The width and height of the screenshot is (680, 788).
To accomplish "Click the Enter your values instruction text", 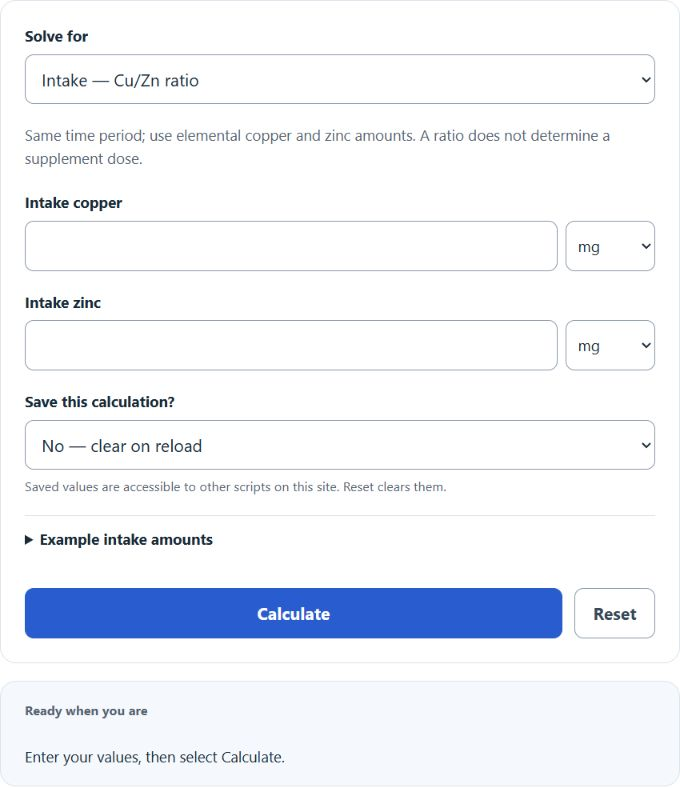I will click(155, 757).
